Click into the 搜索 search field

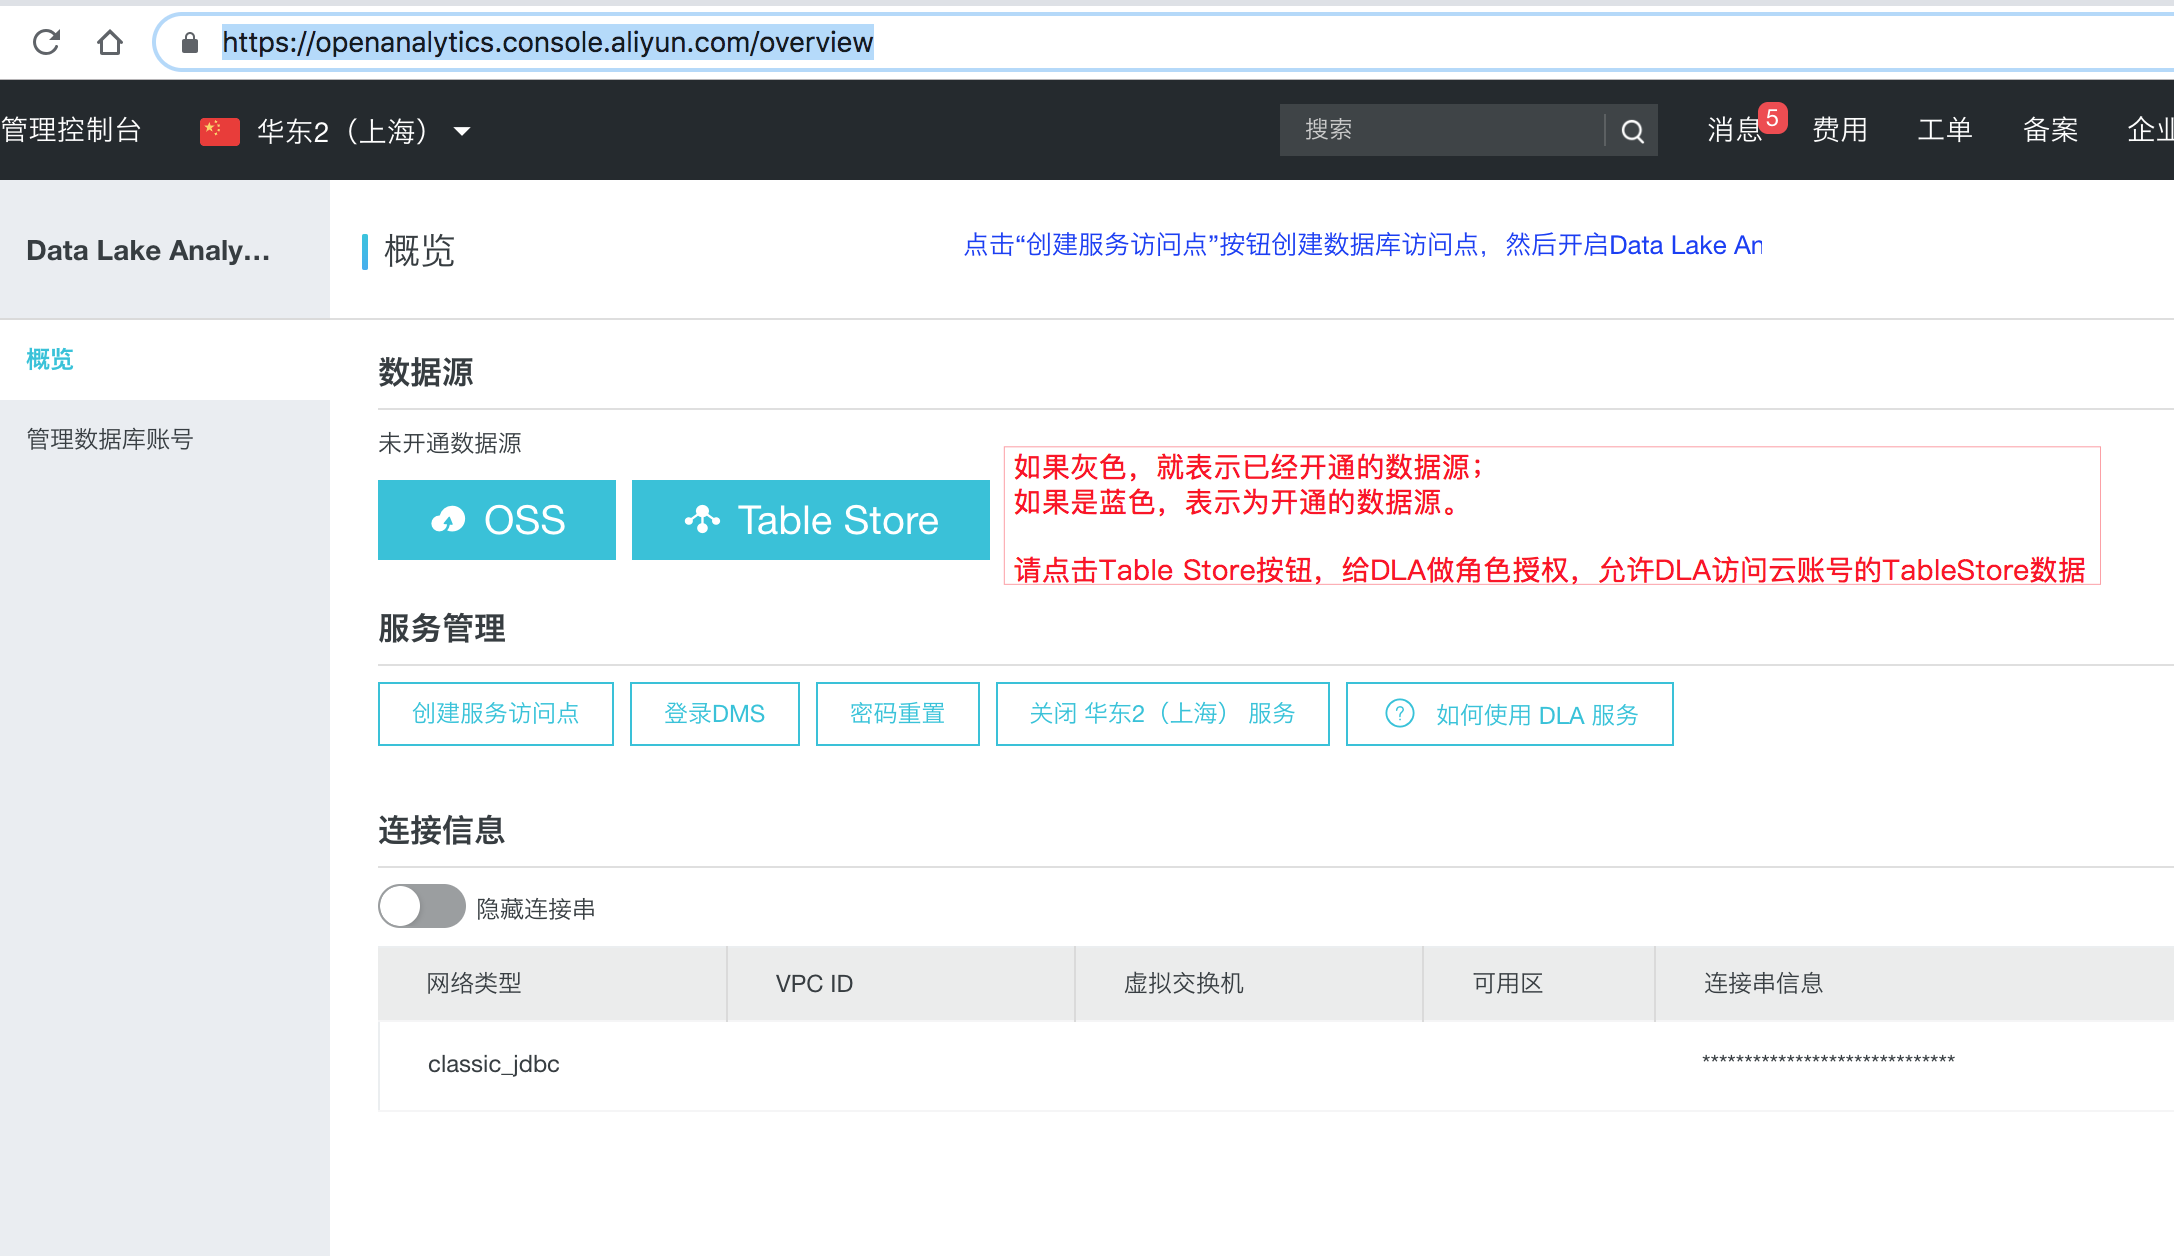(1441, 130)
